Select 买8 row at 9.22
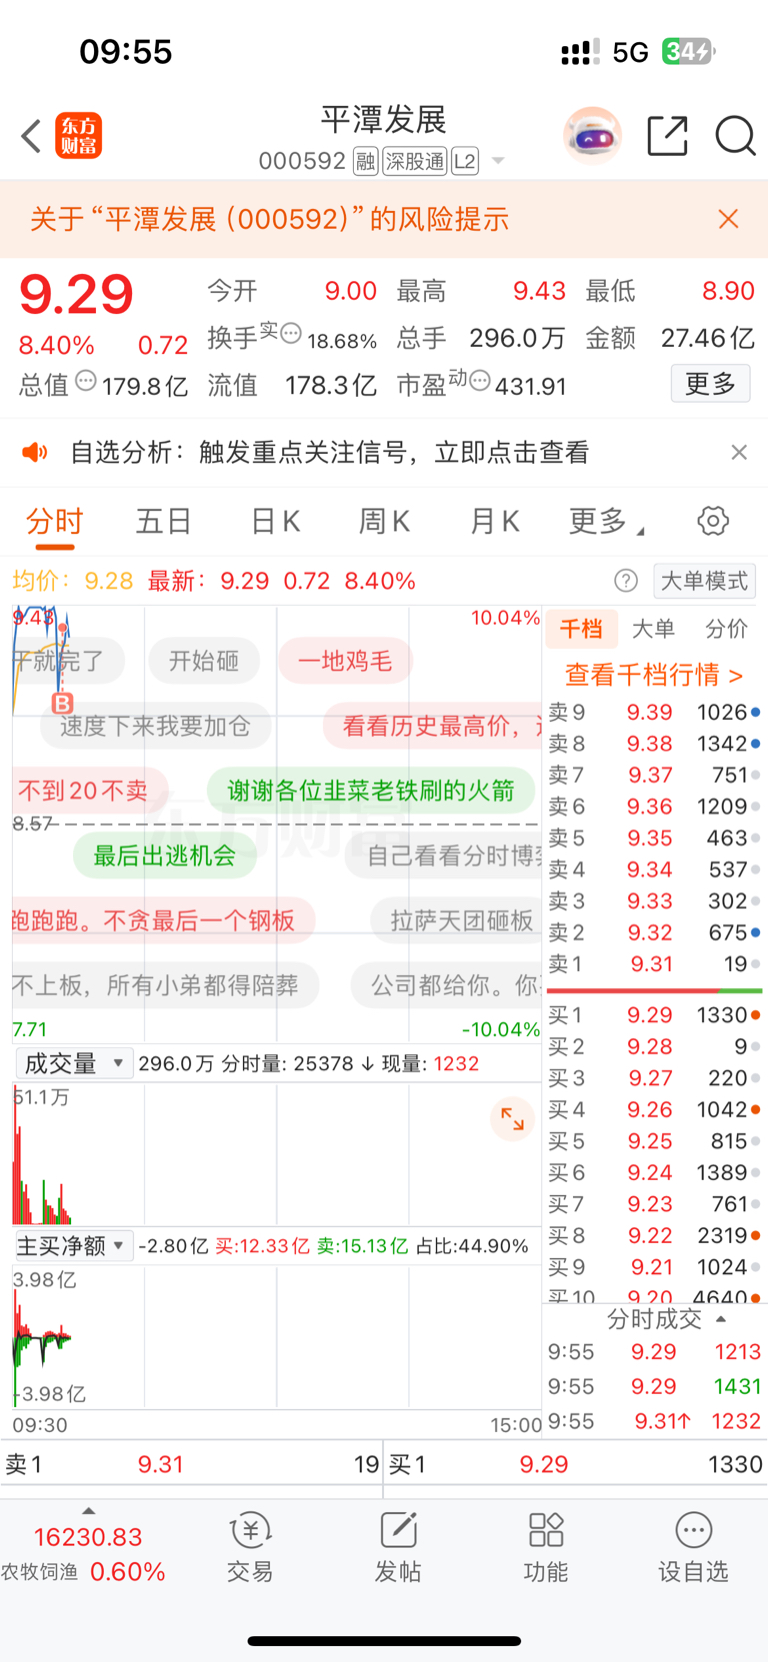768x1663 pixels. coord(654,1236)
